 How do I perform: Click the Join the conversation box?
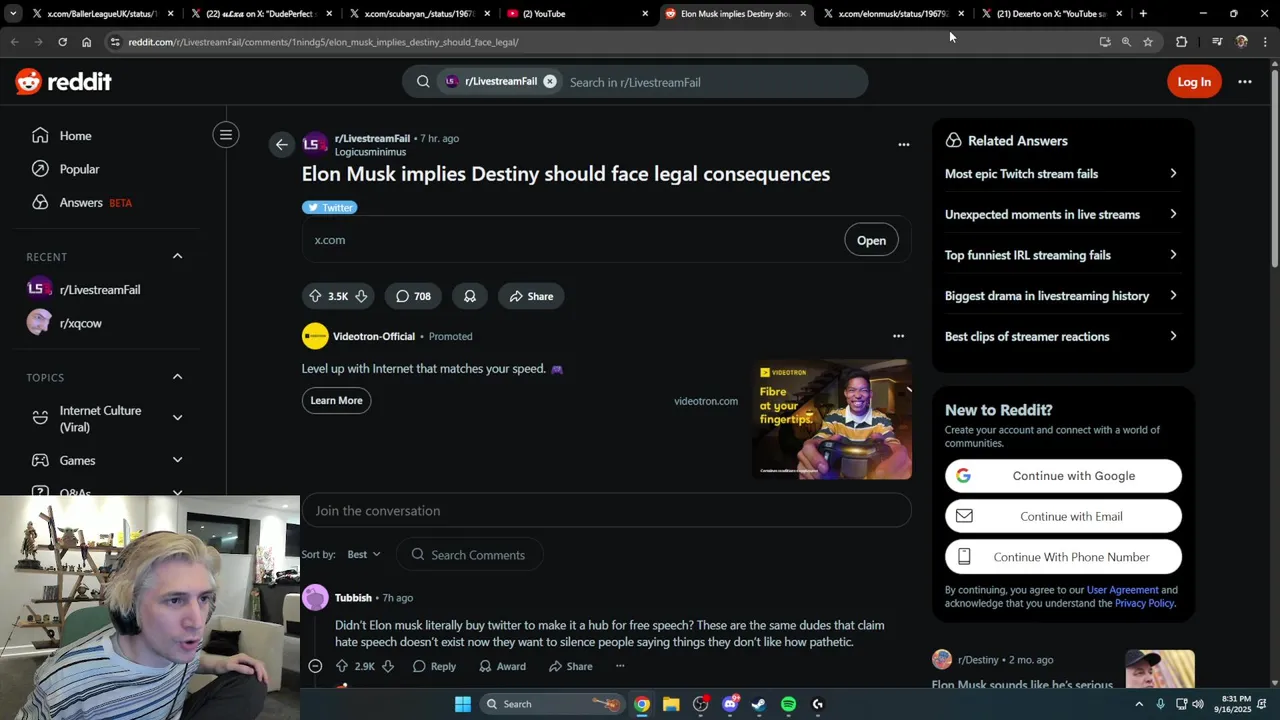(x=606, y=511)
